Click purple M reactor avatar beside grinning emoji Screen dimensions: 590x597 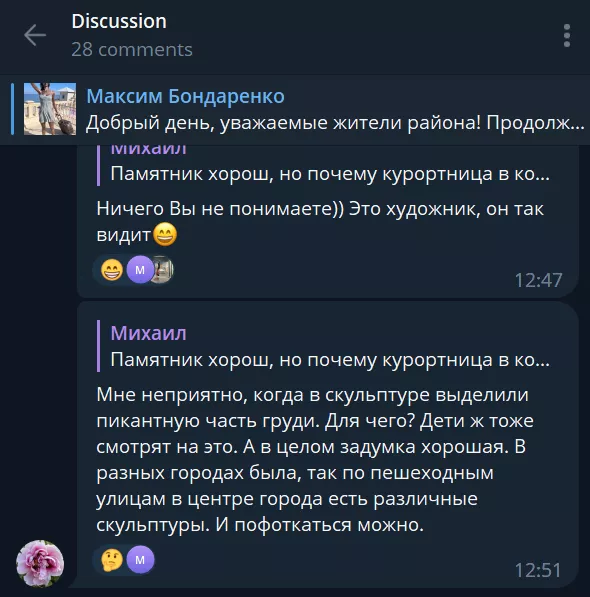(x=140, y=270)
